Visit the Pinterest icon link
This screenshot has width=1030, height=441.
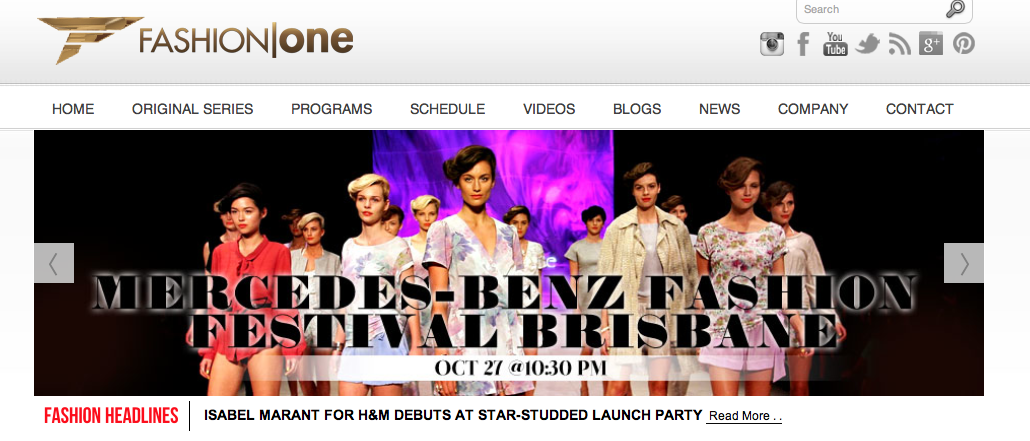(964, 44)
